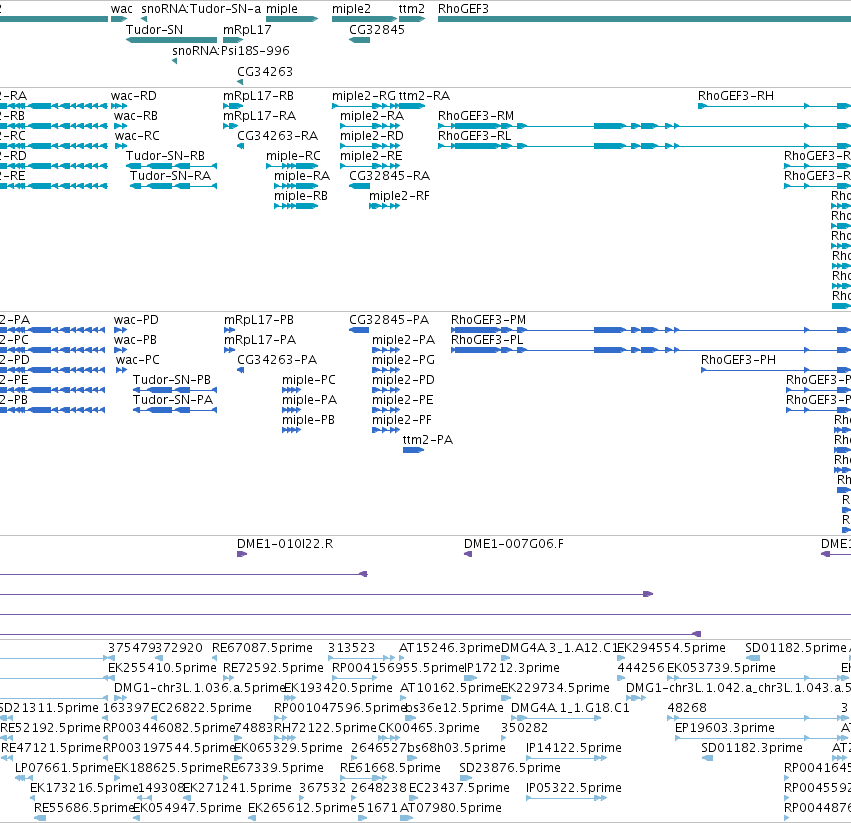Click the EP19603.3prime EST label

[x=725, y=729]
